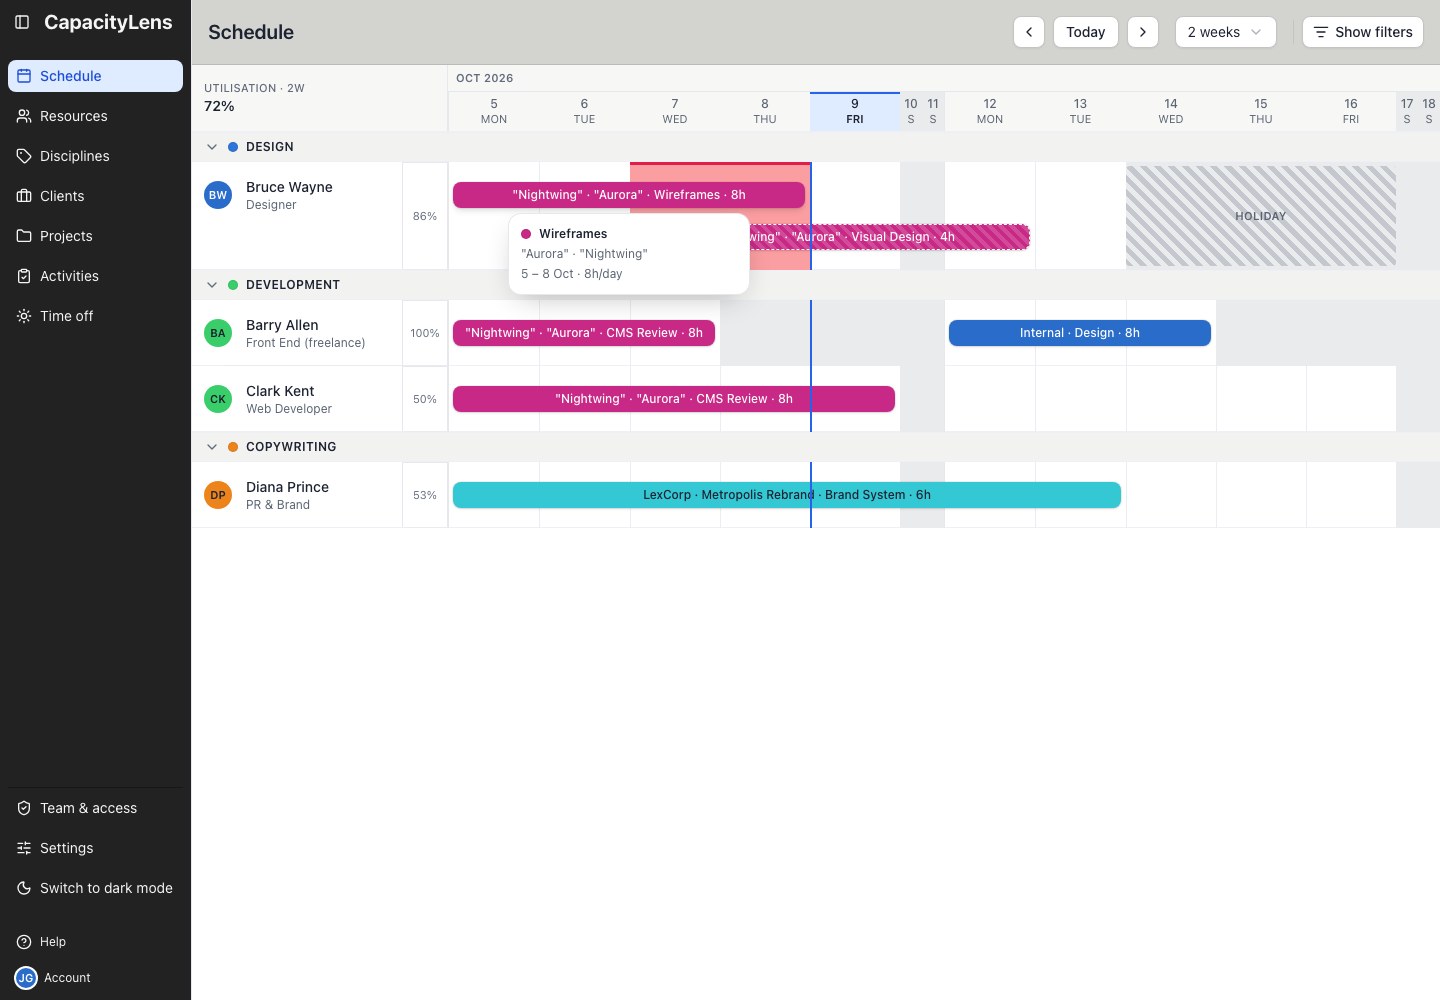The width and height of the screenshot is (1440, 1000).
Task: Select Clark Kent's CMS Review booking
Action: (x=674, y=399)
